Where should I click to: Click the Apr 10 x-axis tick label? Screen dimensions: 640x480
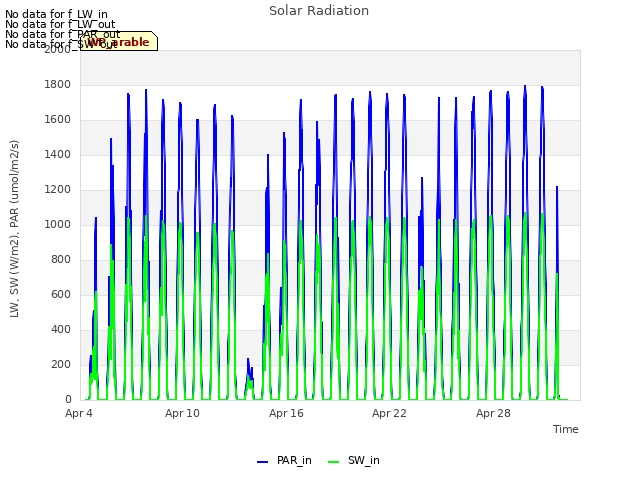point(182,413)
